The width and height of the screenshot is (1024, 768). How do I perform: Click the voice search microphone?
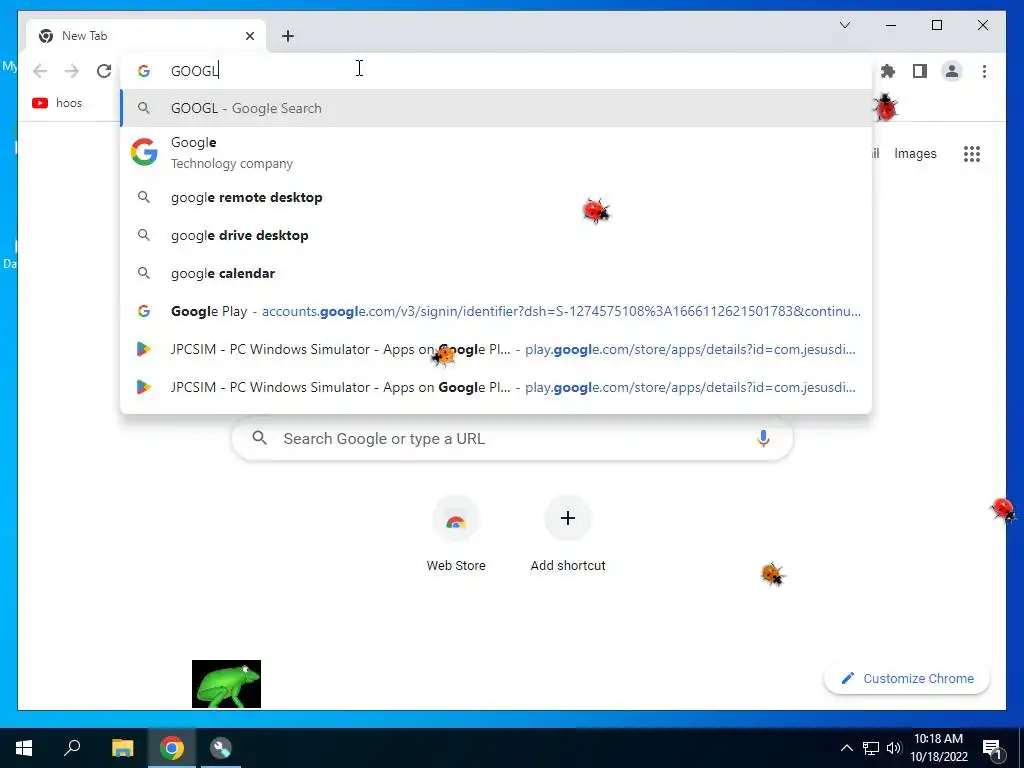point(763,438)
